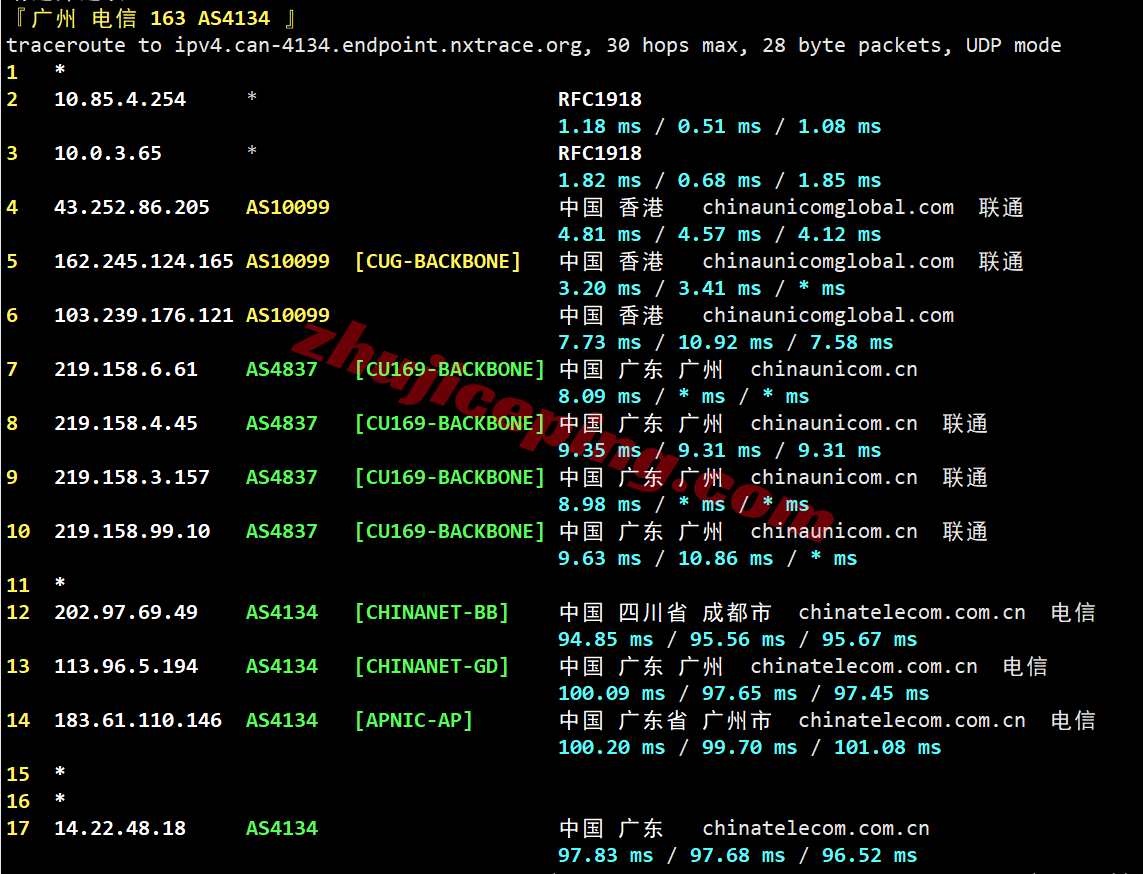The height and width of the screenshot is (874, 1143).
Task: Click latency value 96.52 ms
Action: coord(869,855)
